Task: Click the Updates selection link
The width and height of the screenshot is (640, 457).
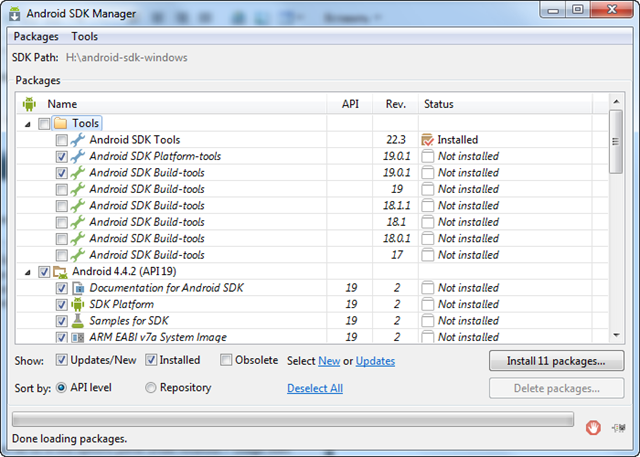Action: 375,361
